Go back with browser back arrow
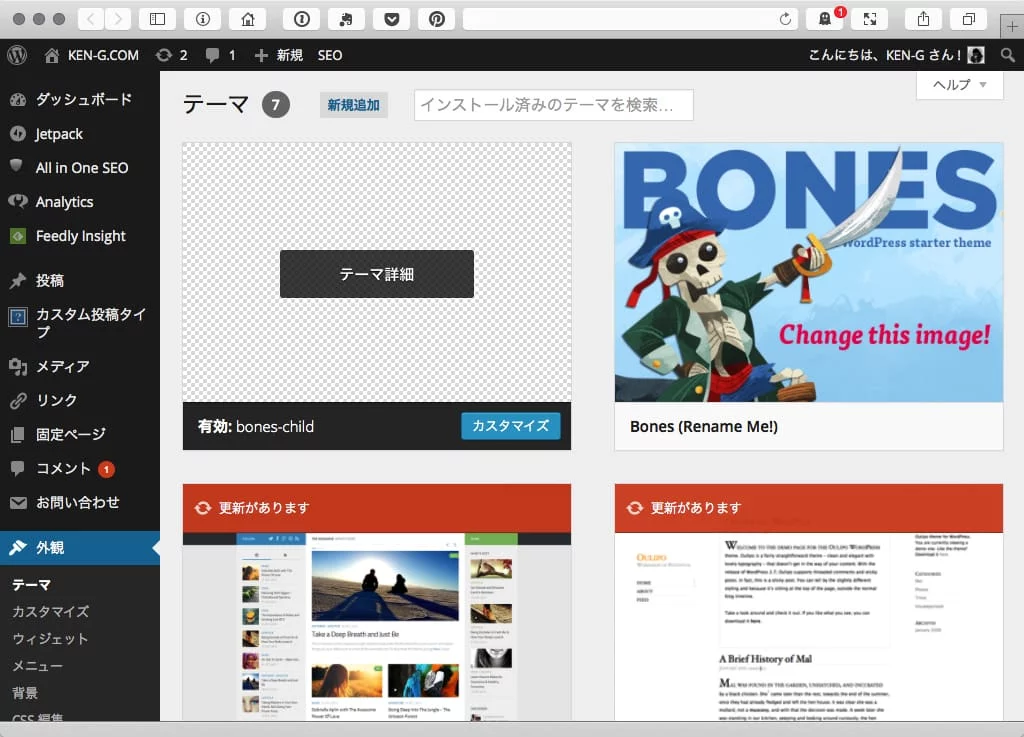Viewport: 1024px width, 737px height. tap(91, 19)
